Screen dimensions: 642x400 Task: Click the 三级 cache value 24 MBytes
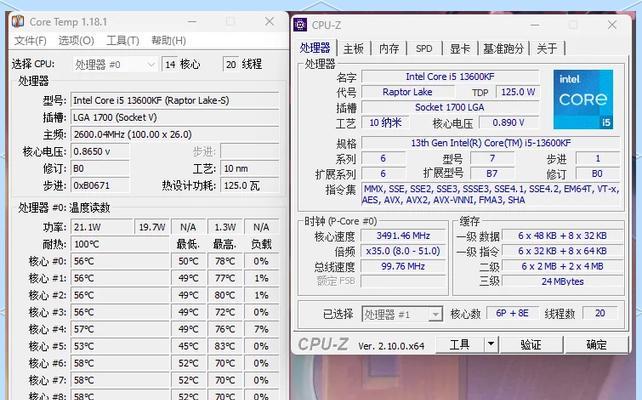(x=563, y=282)
